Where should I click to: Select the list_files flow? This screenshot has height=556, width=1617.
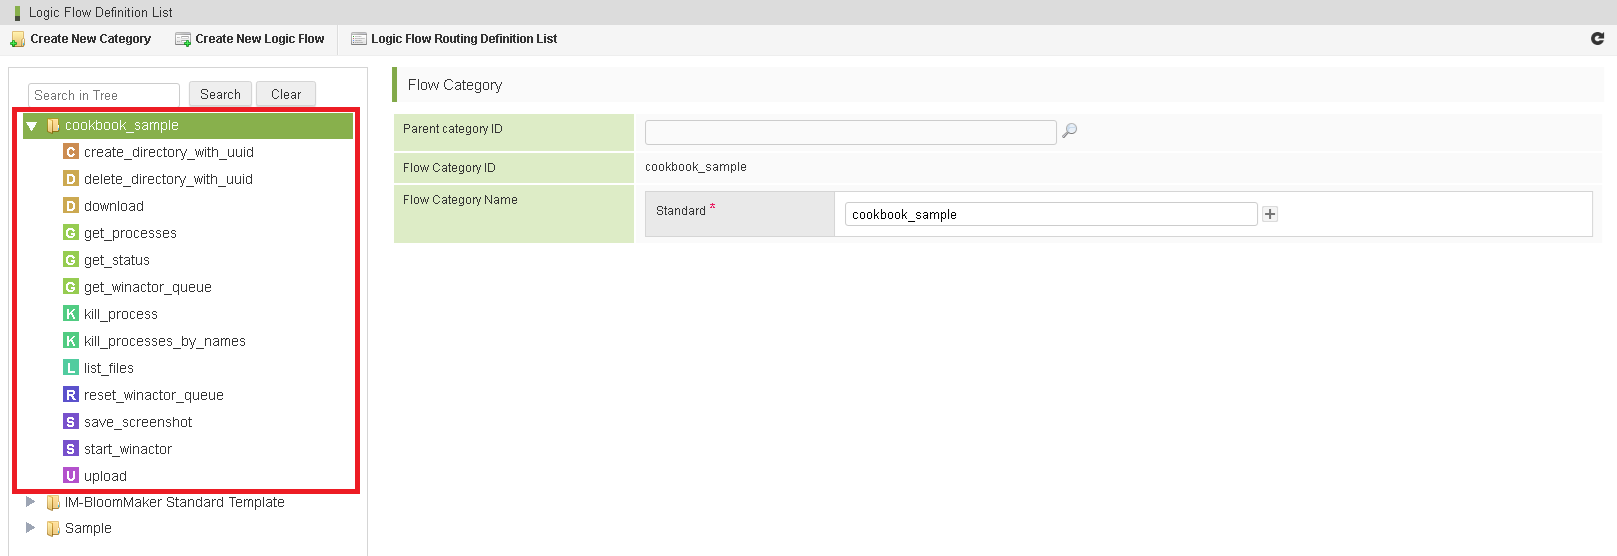[109, 368]
